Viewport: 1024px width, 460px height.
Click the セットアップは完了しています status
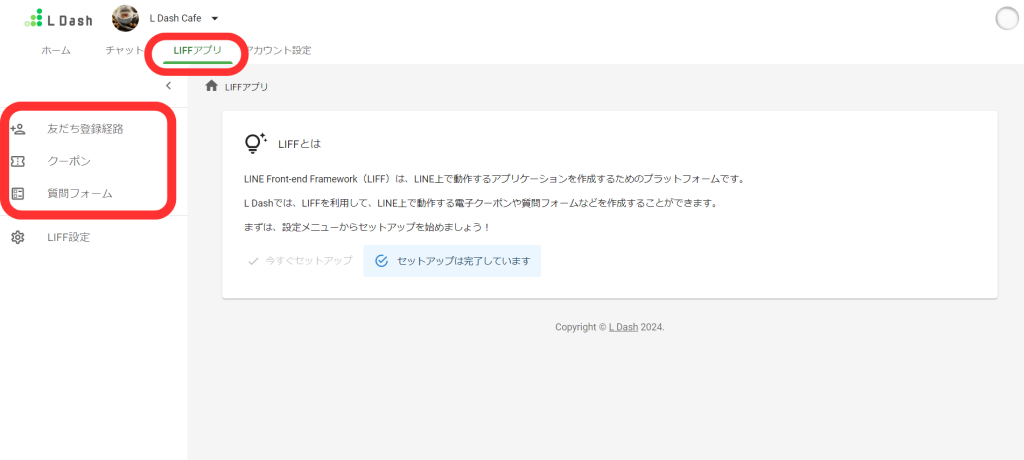pyautogui.click(x=452, y=261)
